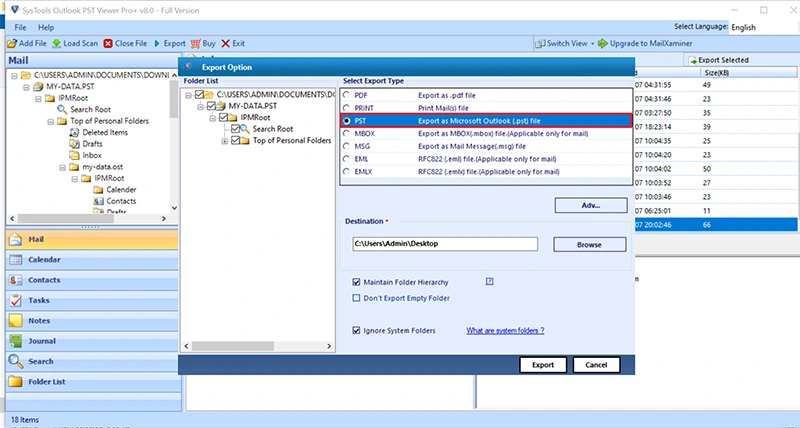Click the Browse button

click(x=589, y=244)
